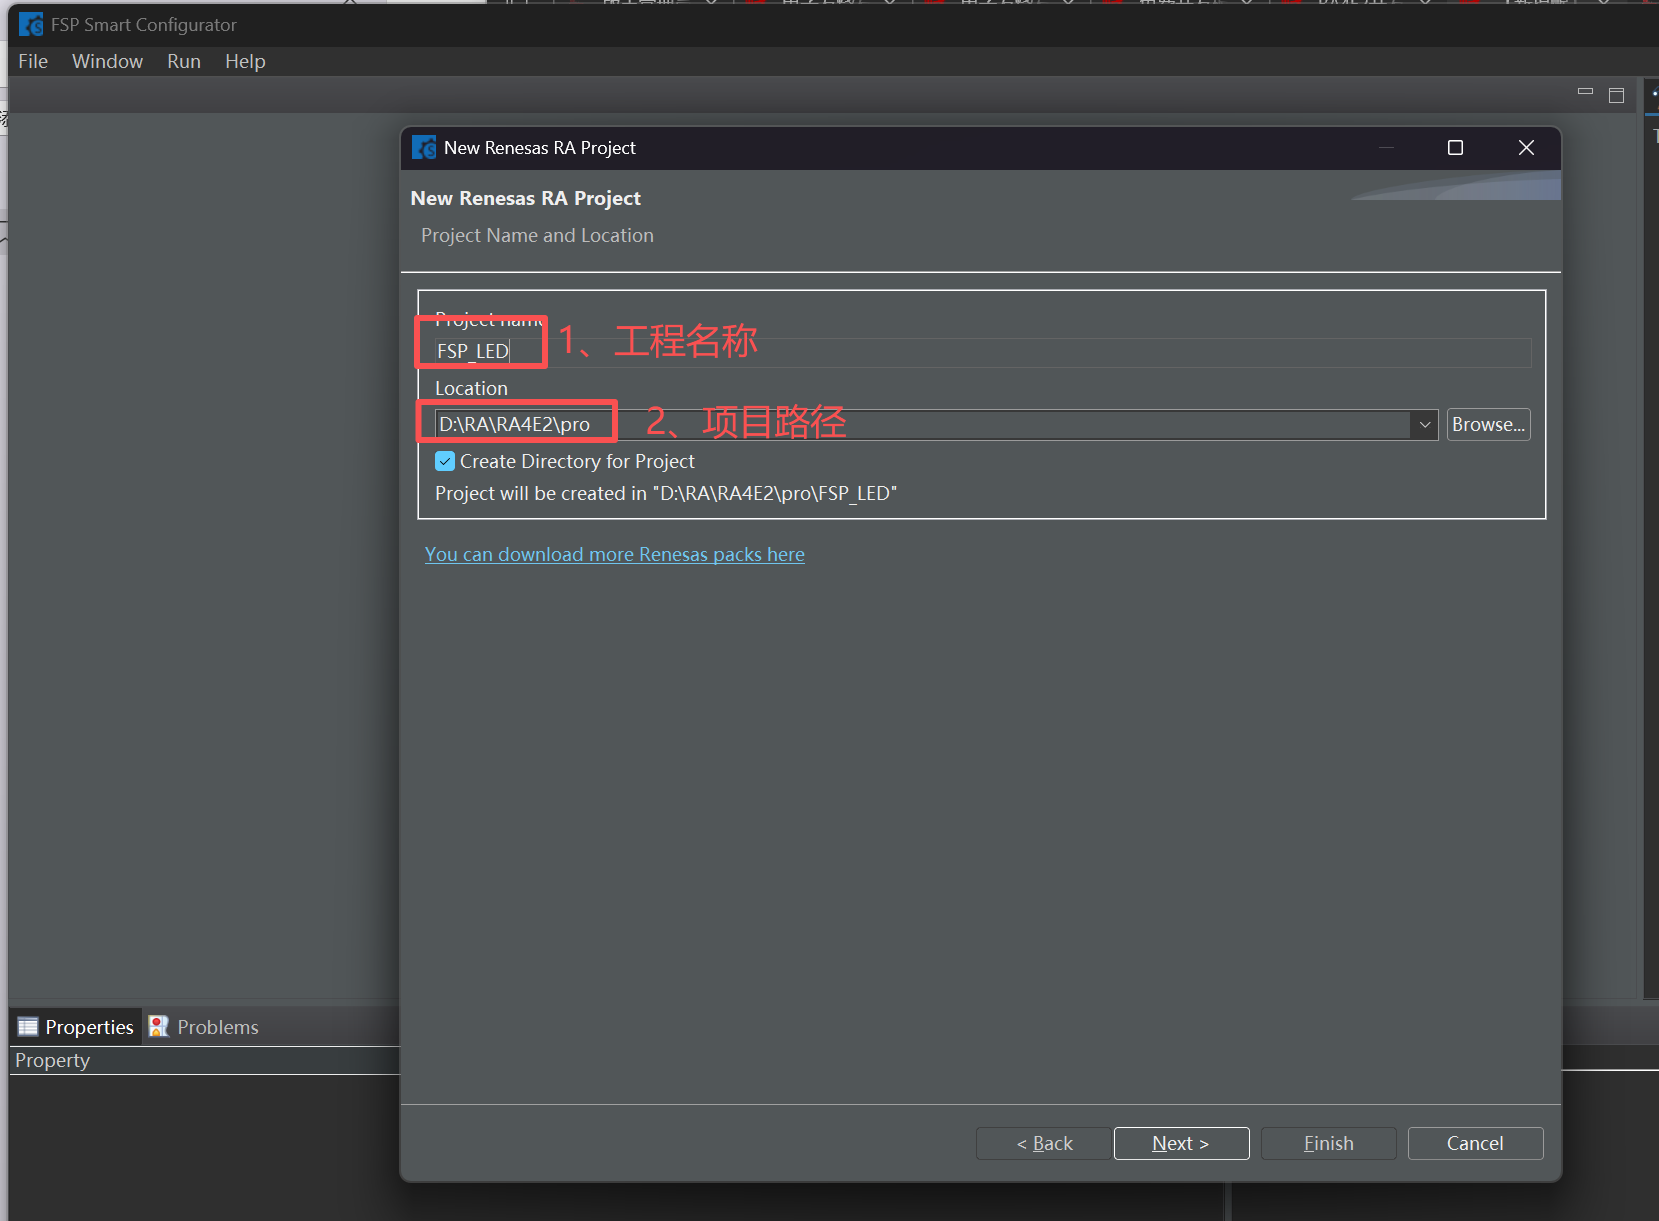The image size is (1659, 1221).
Task: Click the Browse button
Action: [1488, 425]
